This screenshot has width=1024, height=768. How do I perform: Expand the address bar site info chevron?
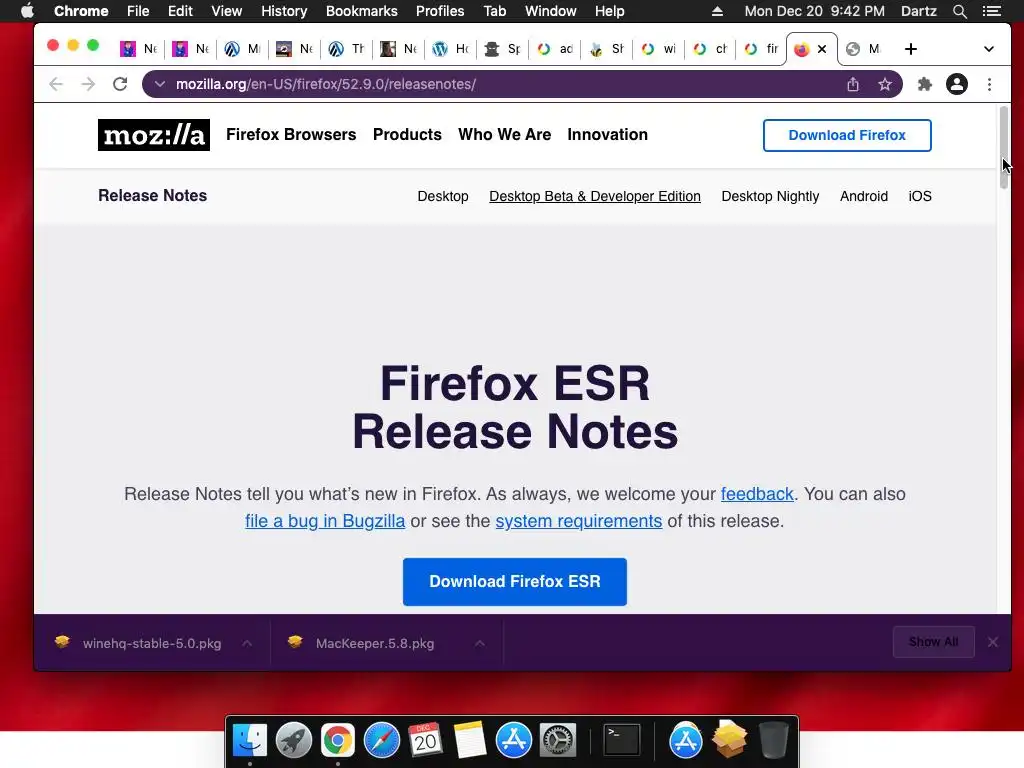(159, 84)
